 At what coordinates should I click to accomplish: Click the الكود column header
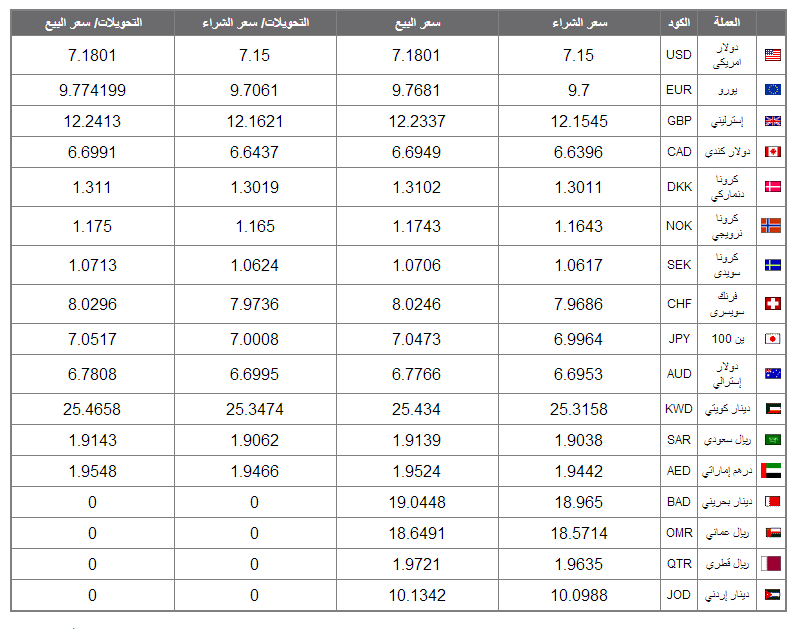pos(679,23)
